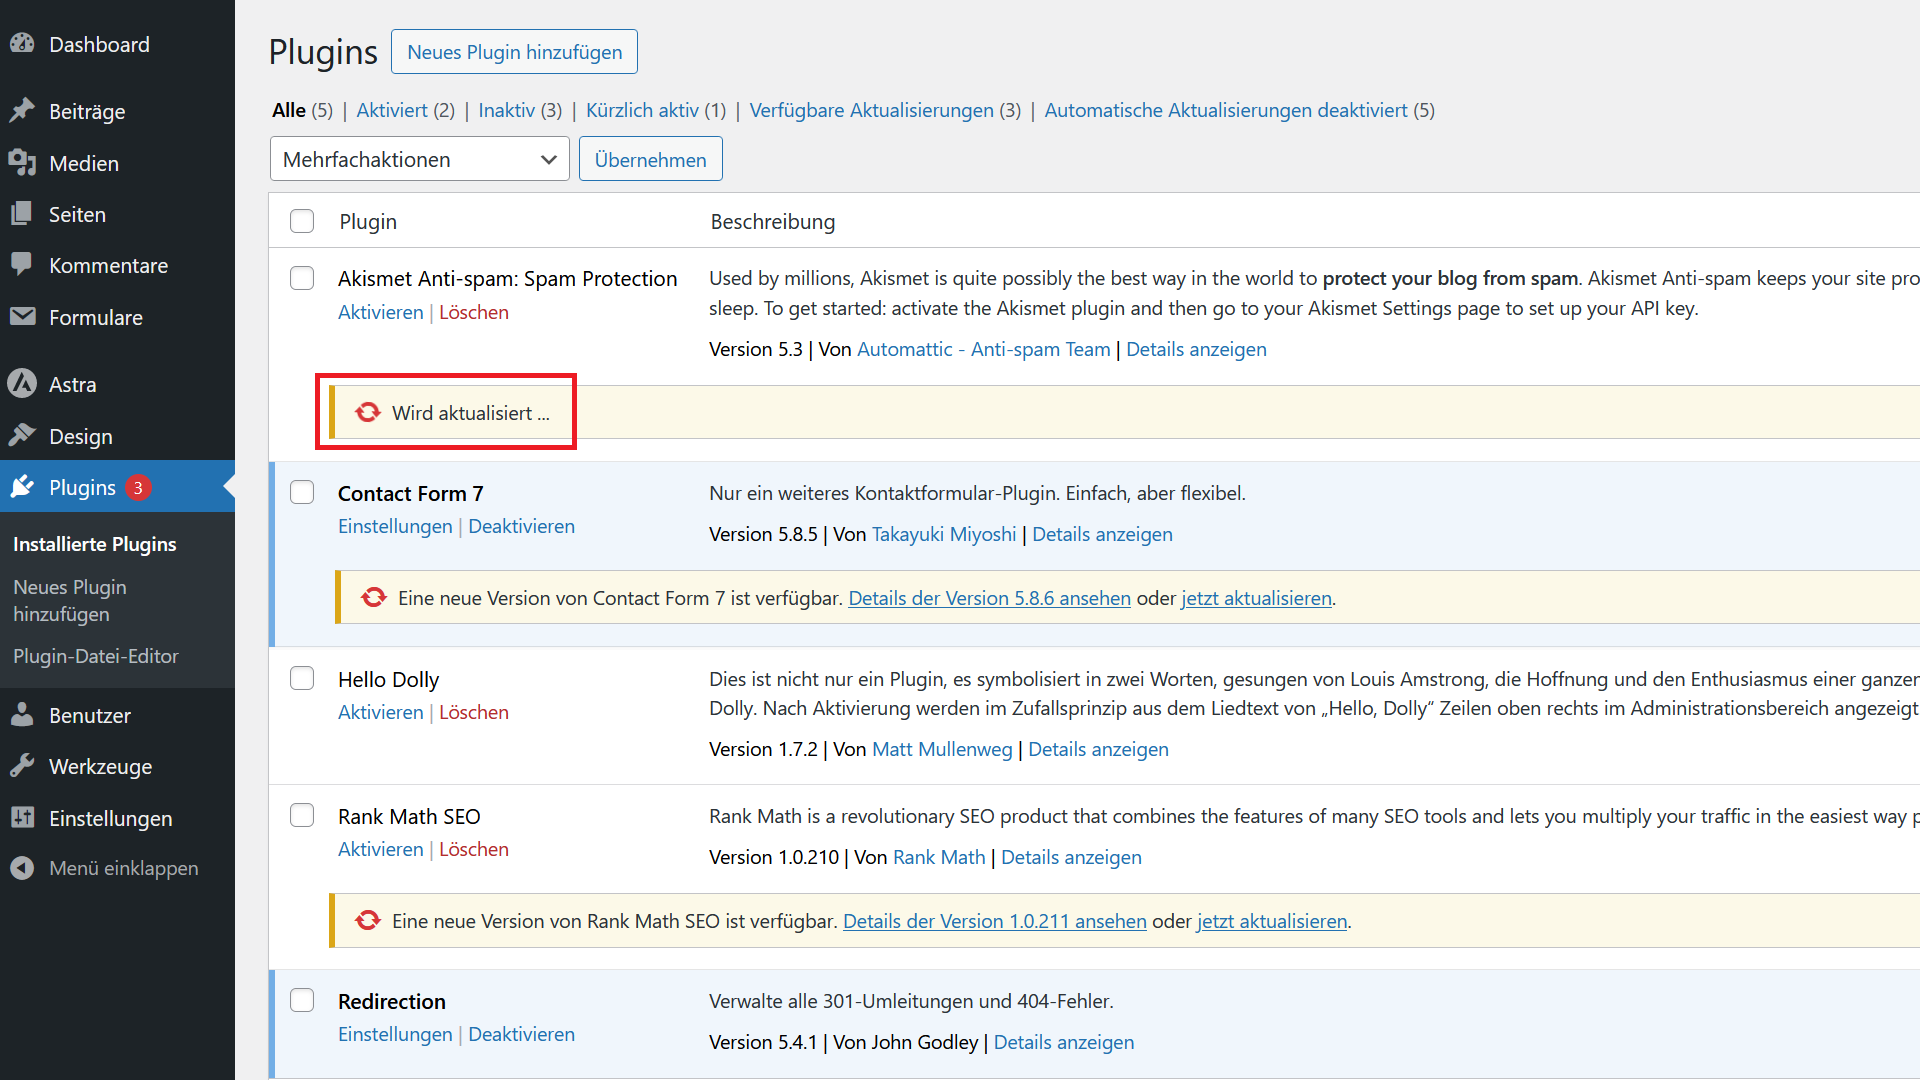
Task: Open the Mehrfachaktionen dropdown
Action: click(x=419, y=159)
